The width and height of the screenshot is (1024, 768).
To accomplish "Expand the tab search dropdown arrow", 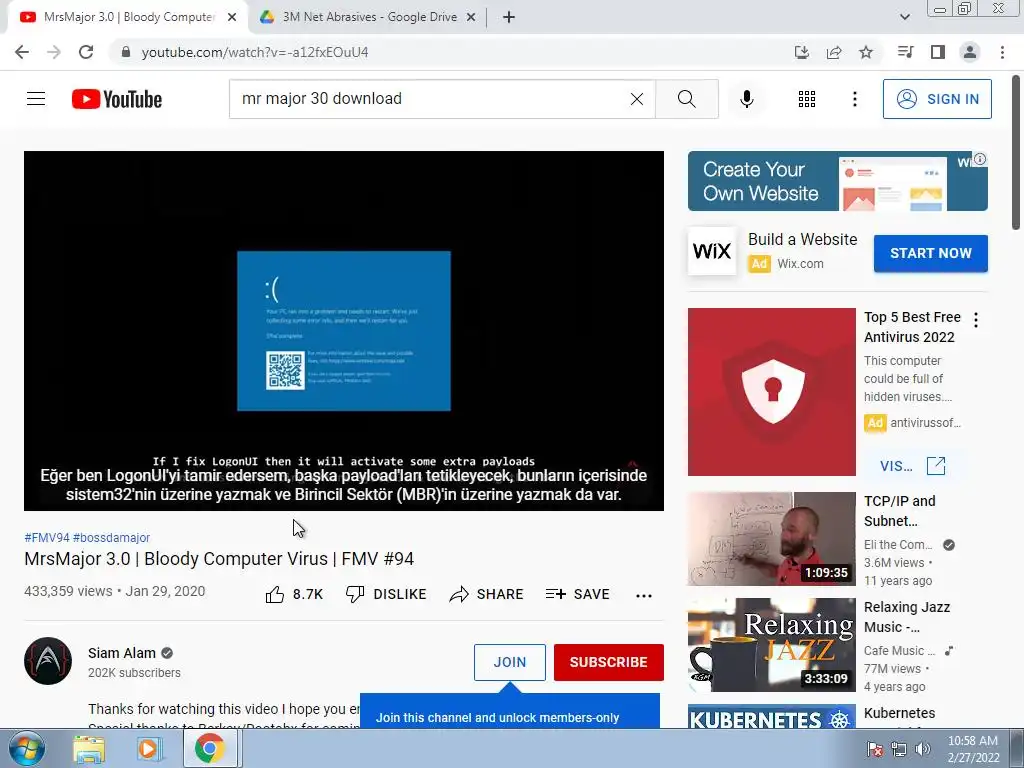I will click(x=904, y=17).
